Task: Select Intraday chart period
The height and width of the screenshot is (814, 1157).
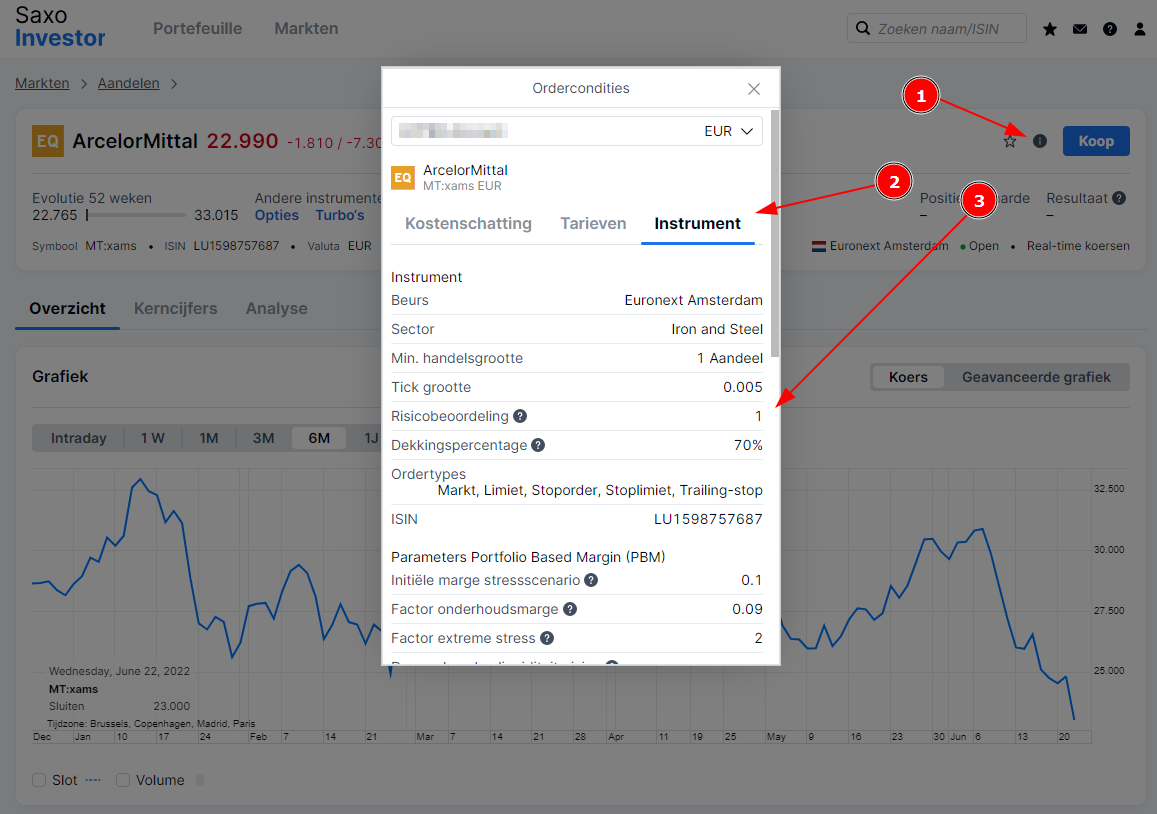Action: tap(78, 438)
